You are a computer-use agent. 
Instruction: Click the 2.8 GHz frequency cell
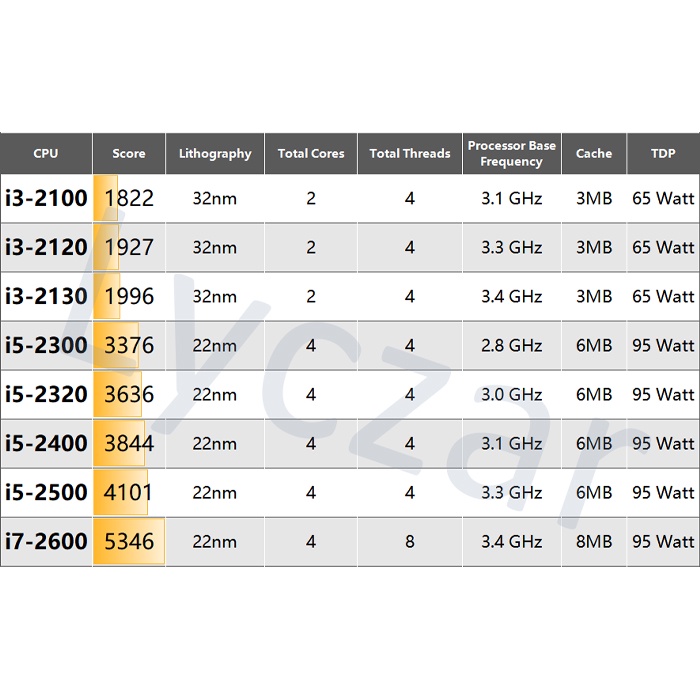click(511, 345)
